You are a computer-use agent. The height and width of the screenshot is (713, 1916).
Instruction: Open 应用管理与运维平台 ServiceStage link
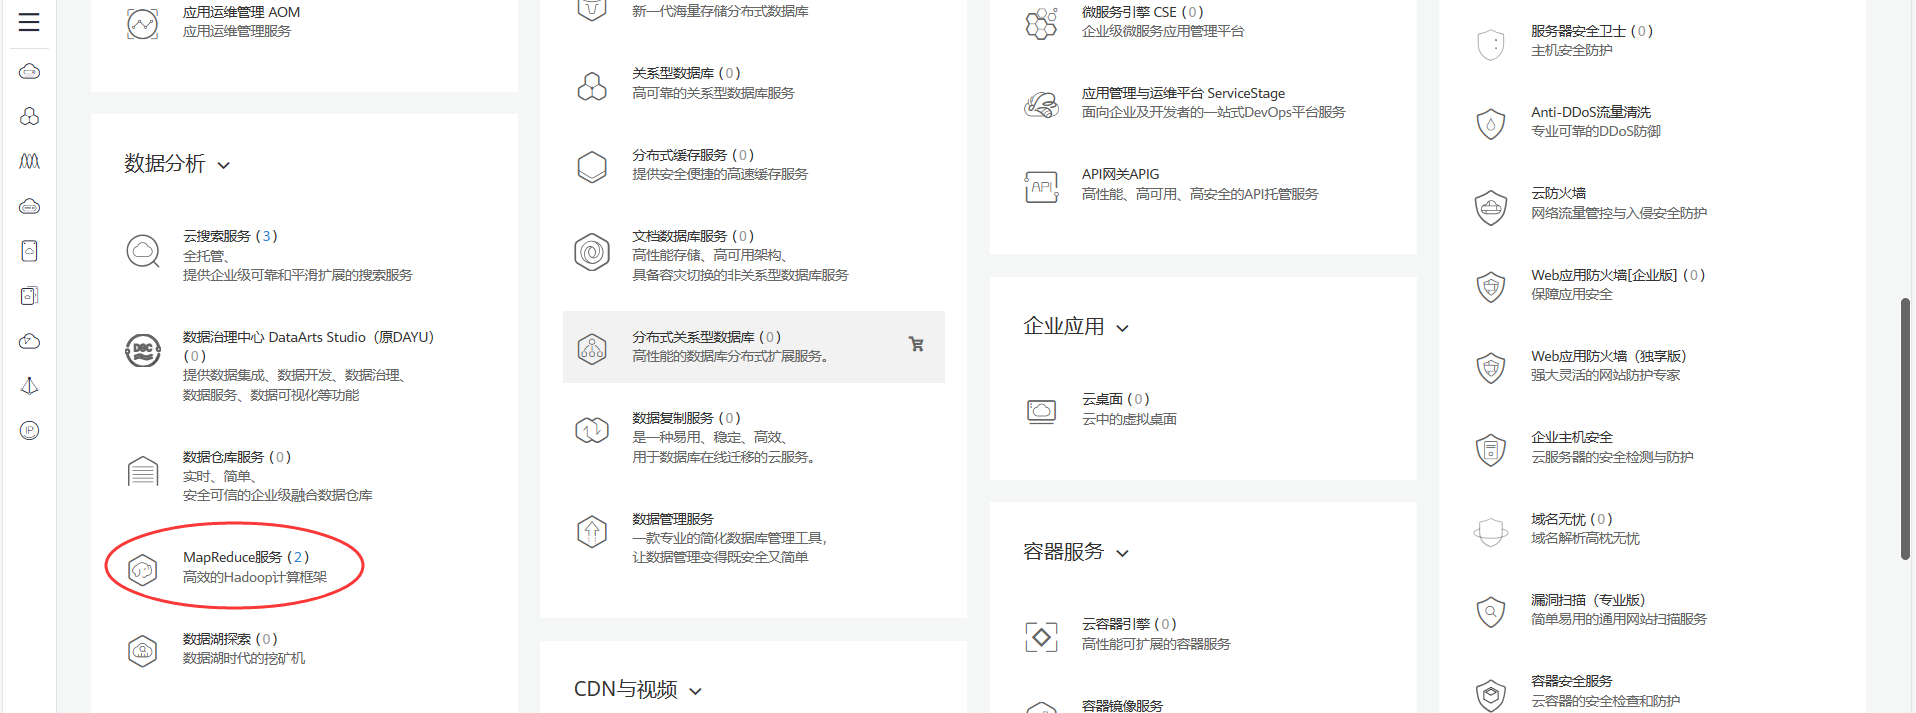pos(1182,93)
